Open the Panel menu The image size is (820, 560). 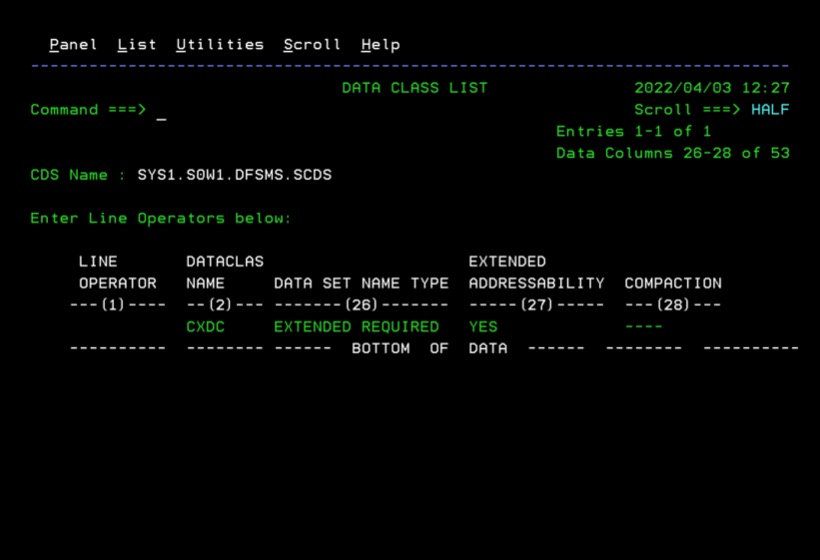[73, 45]
